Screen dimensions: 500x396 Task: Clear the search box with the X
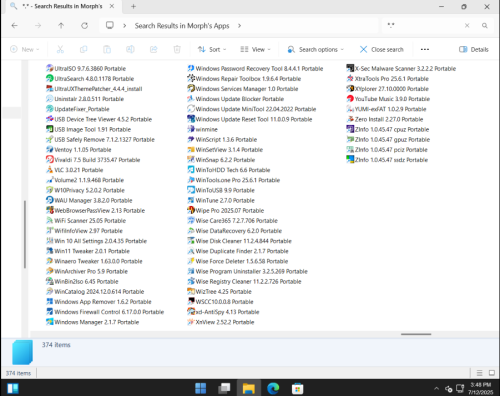pos(467,26)
